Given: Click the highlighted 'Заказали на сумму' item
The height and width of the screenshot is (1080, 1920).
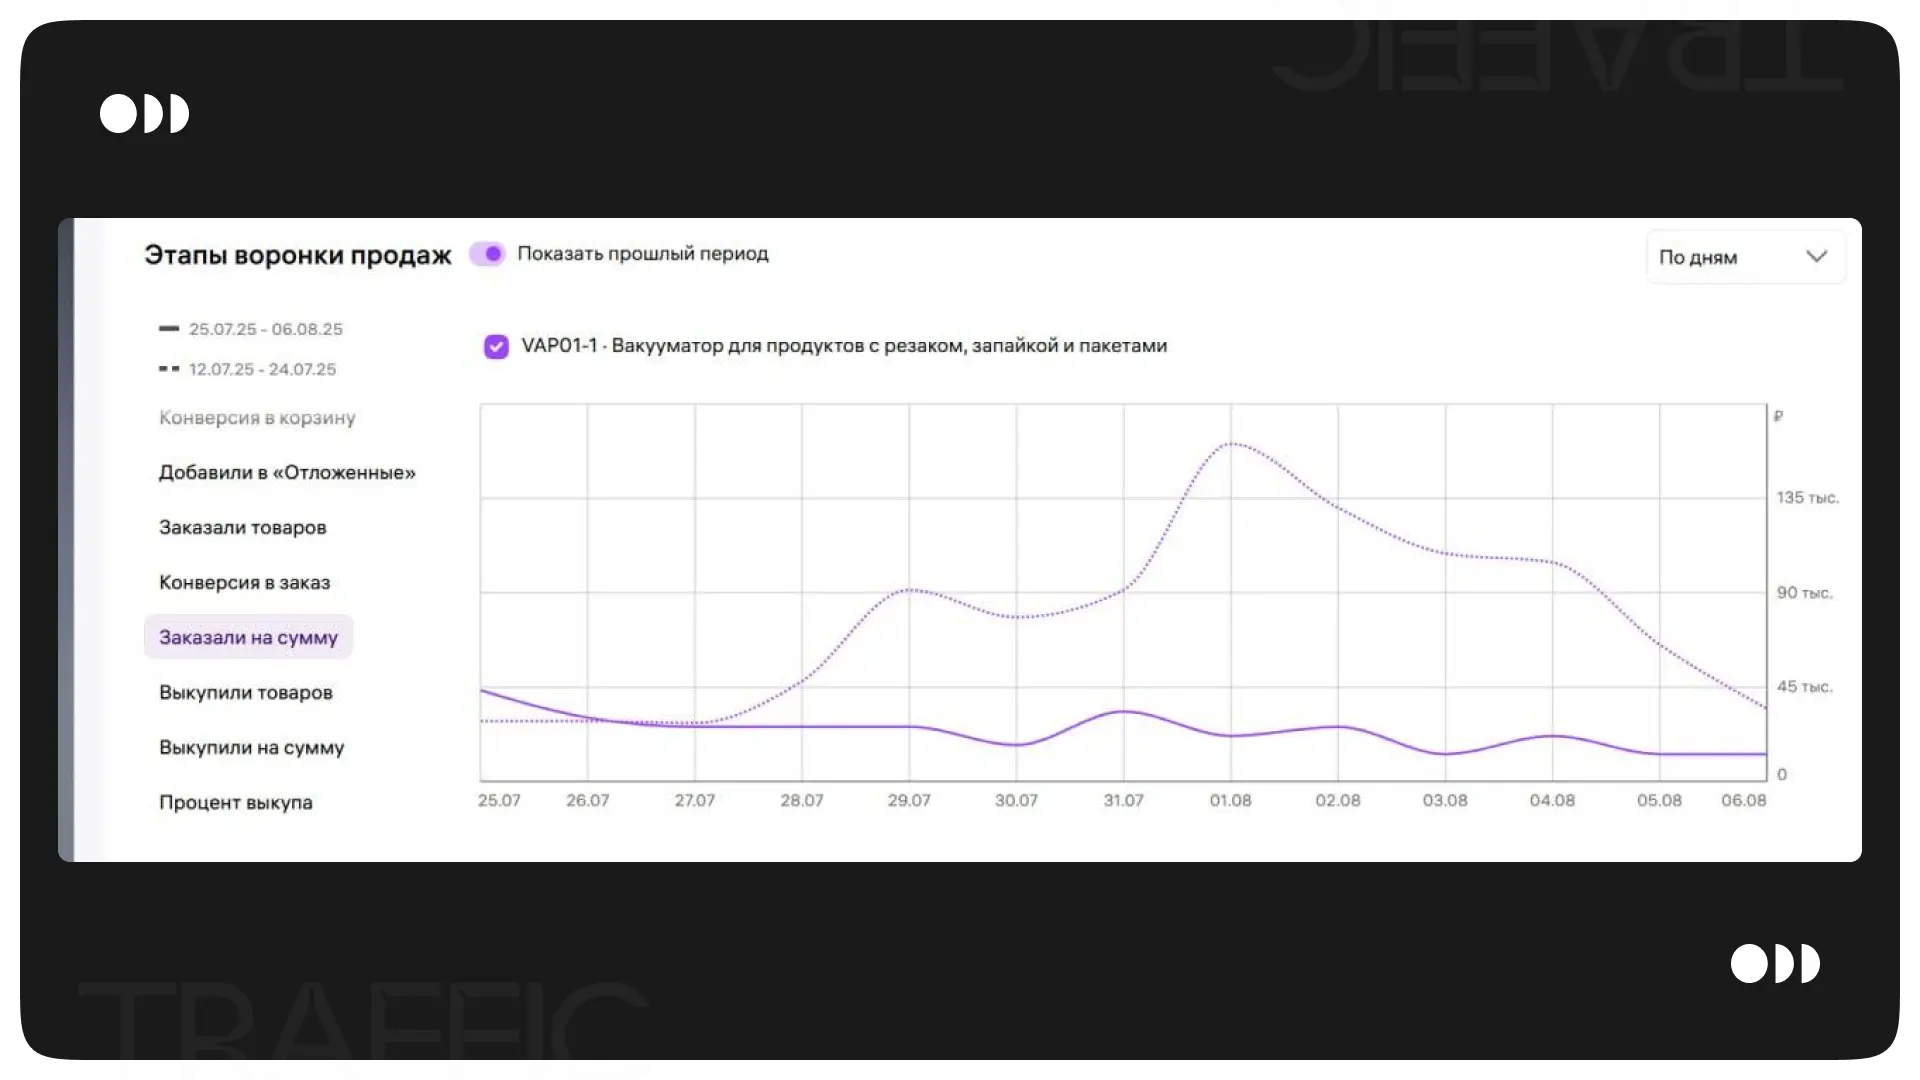Looking at the screenshot, I should [x=248, y=638].
